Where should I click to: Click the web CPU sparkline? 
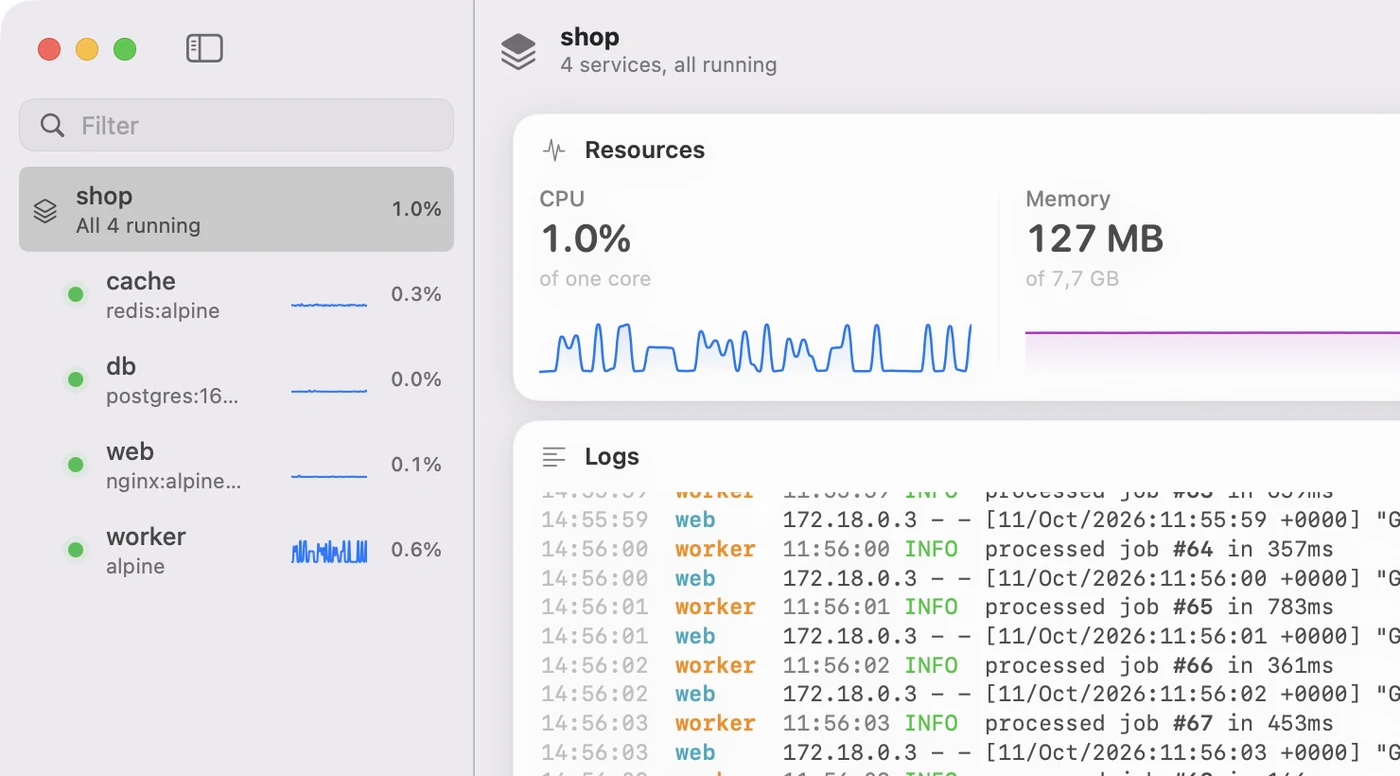coord(329,475)
